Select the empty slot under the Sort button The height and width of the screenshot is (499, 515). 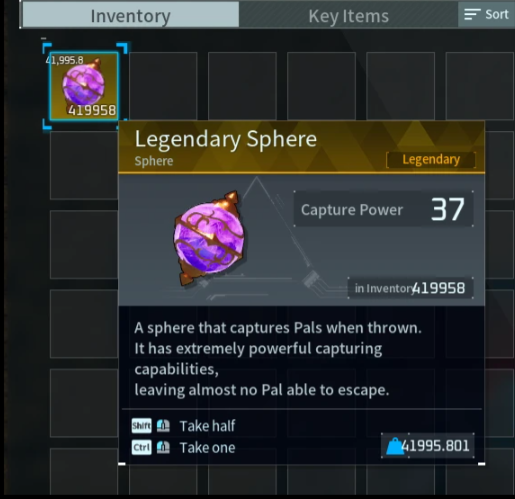480,86
